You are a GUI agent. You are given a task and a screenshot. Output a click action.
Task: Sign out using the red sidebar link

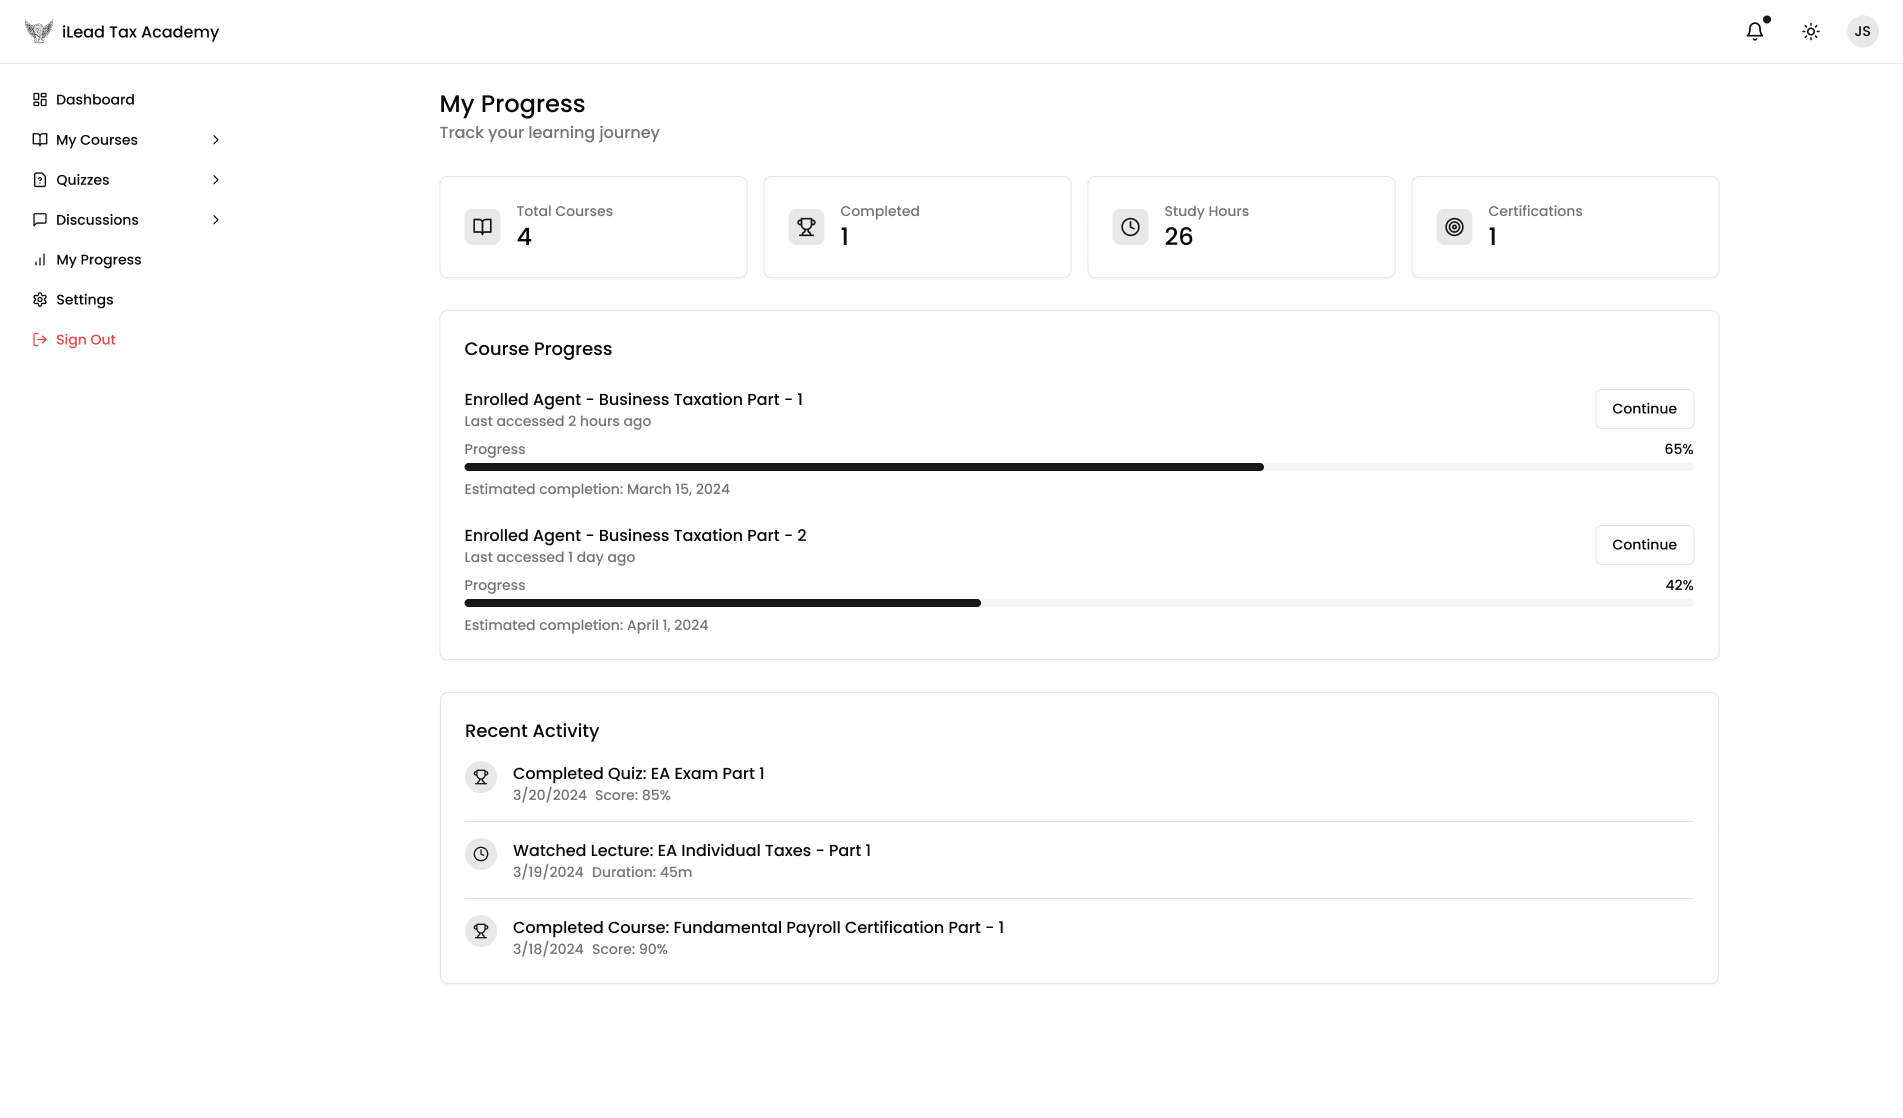point(85,340)
